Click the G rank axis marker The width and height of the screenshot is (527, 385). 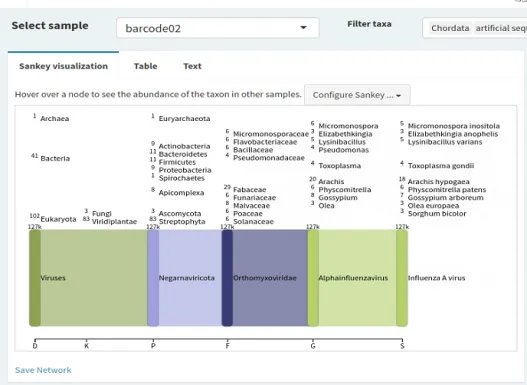click(313, 346)
